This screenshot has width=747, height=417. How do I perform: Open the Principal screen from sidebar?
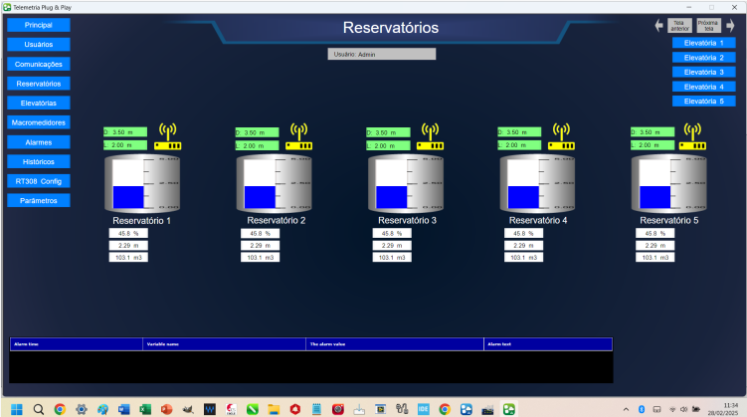[39, 25]
